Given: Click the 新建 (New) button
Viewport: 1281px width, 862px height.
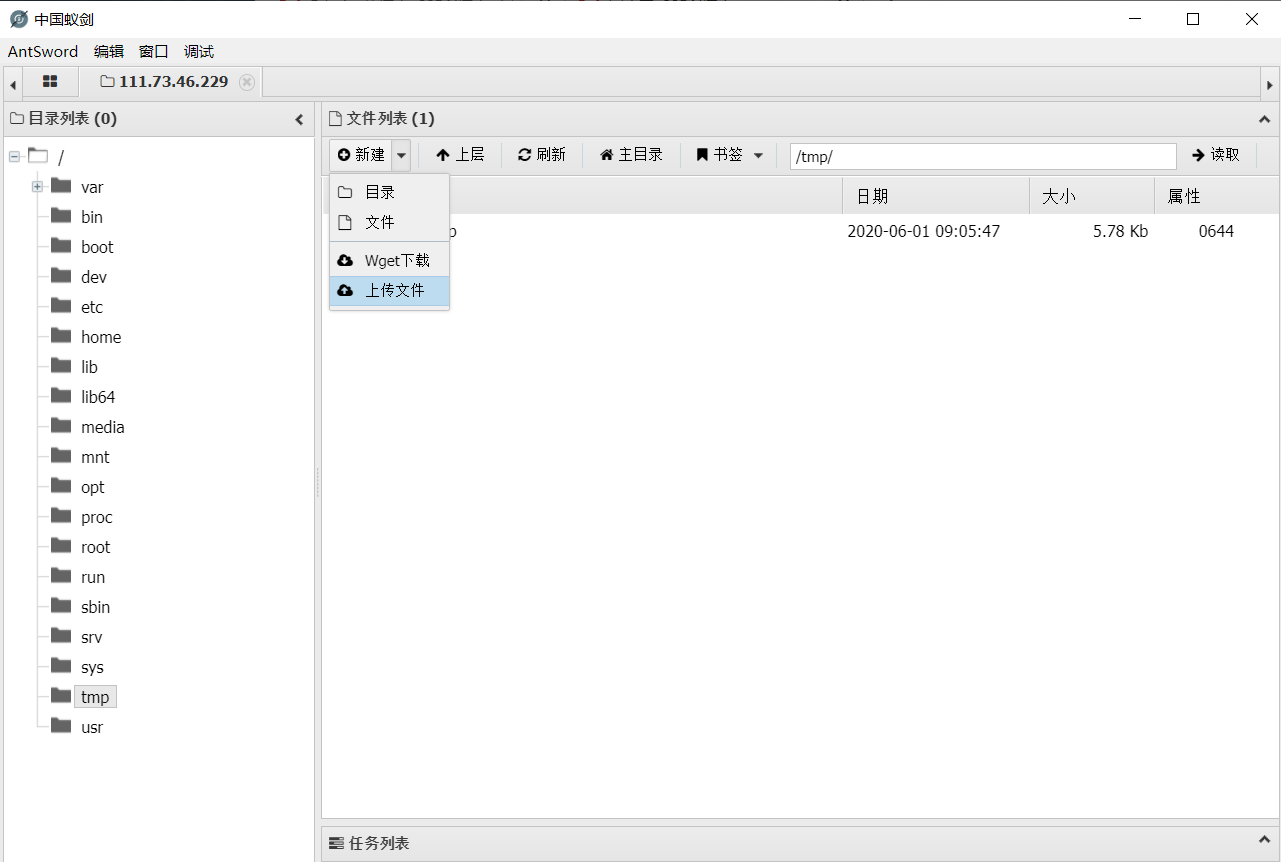Looking at the screenshot, I should pyautogui.click(x=361, y=155).
